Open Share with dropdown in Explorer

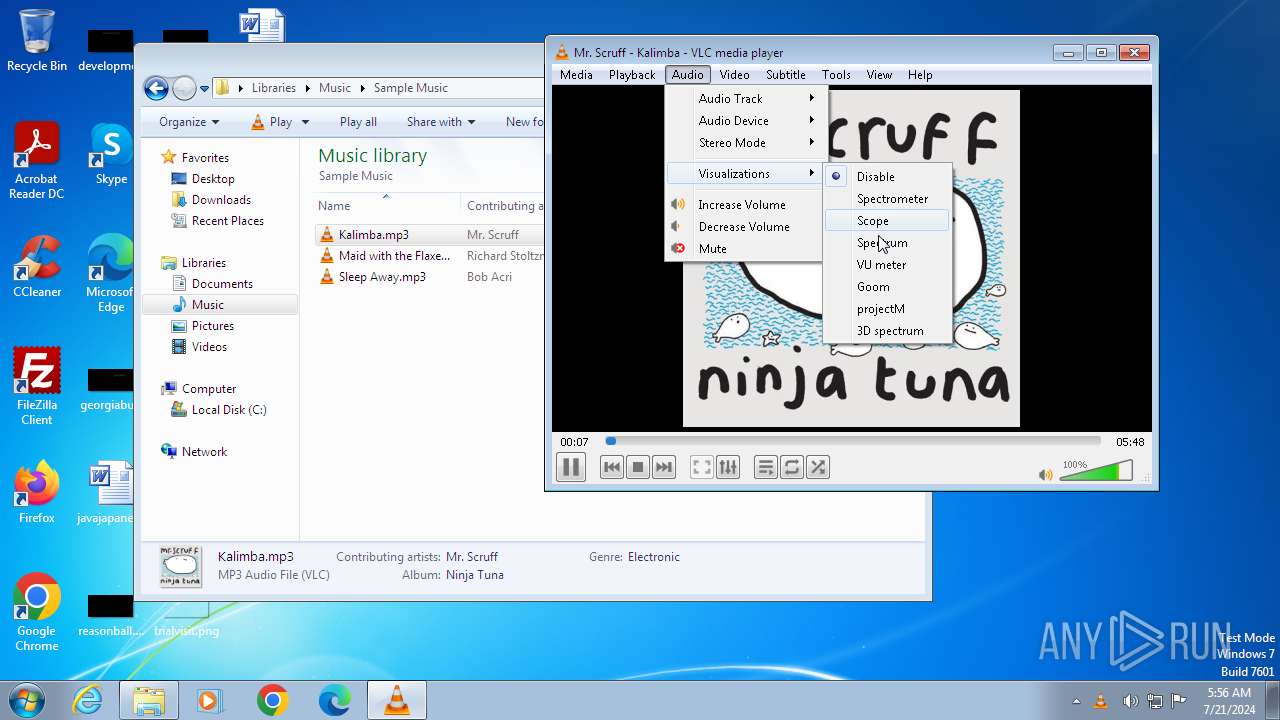coord(441,122)
